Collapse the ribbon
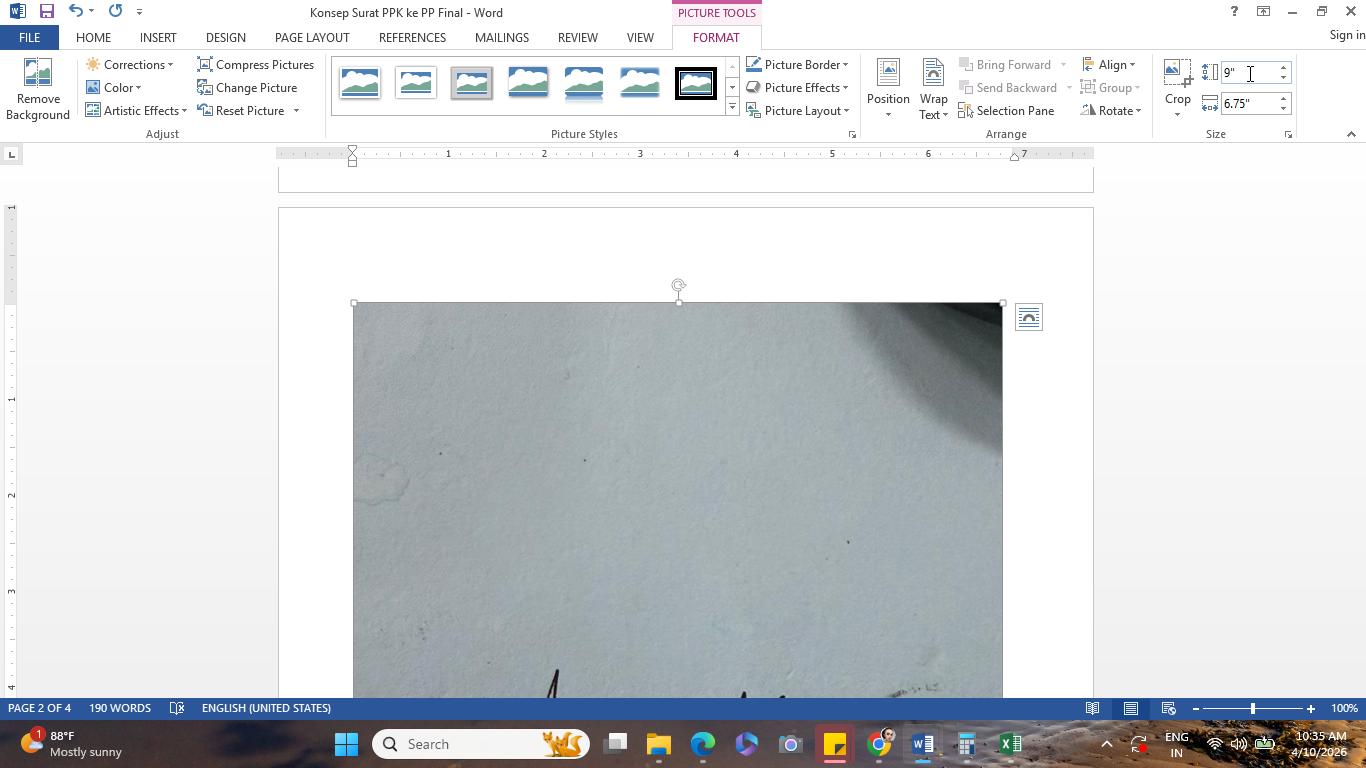Viewport: 1366px width, 768px height. point(1351,134)
